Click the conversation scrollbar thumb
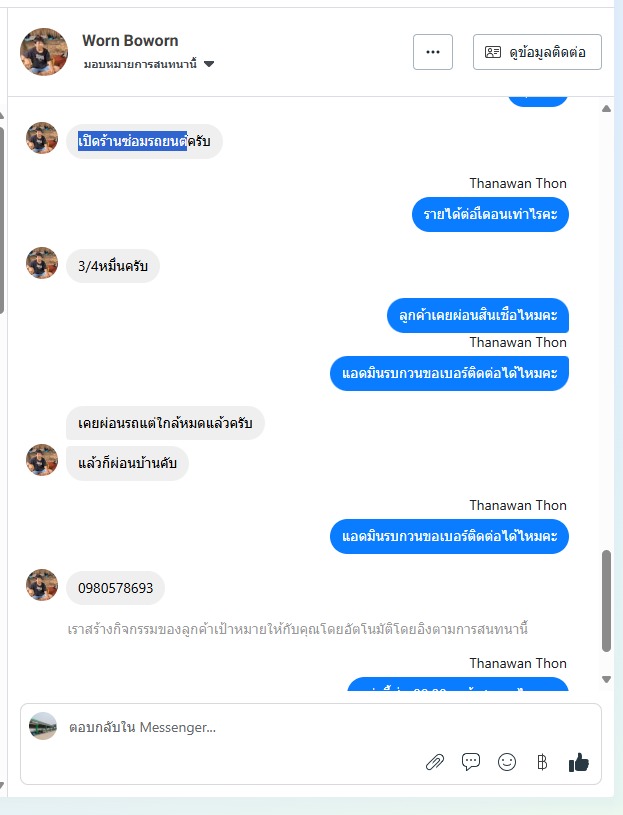623x815 pixels. [606, 600]
